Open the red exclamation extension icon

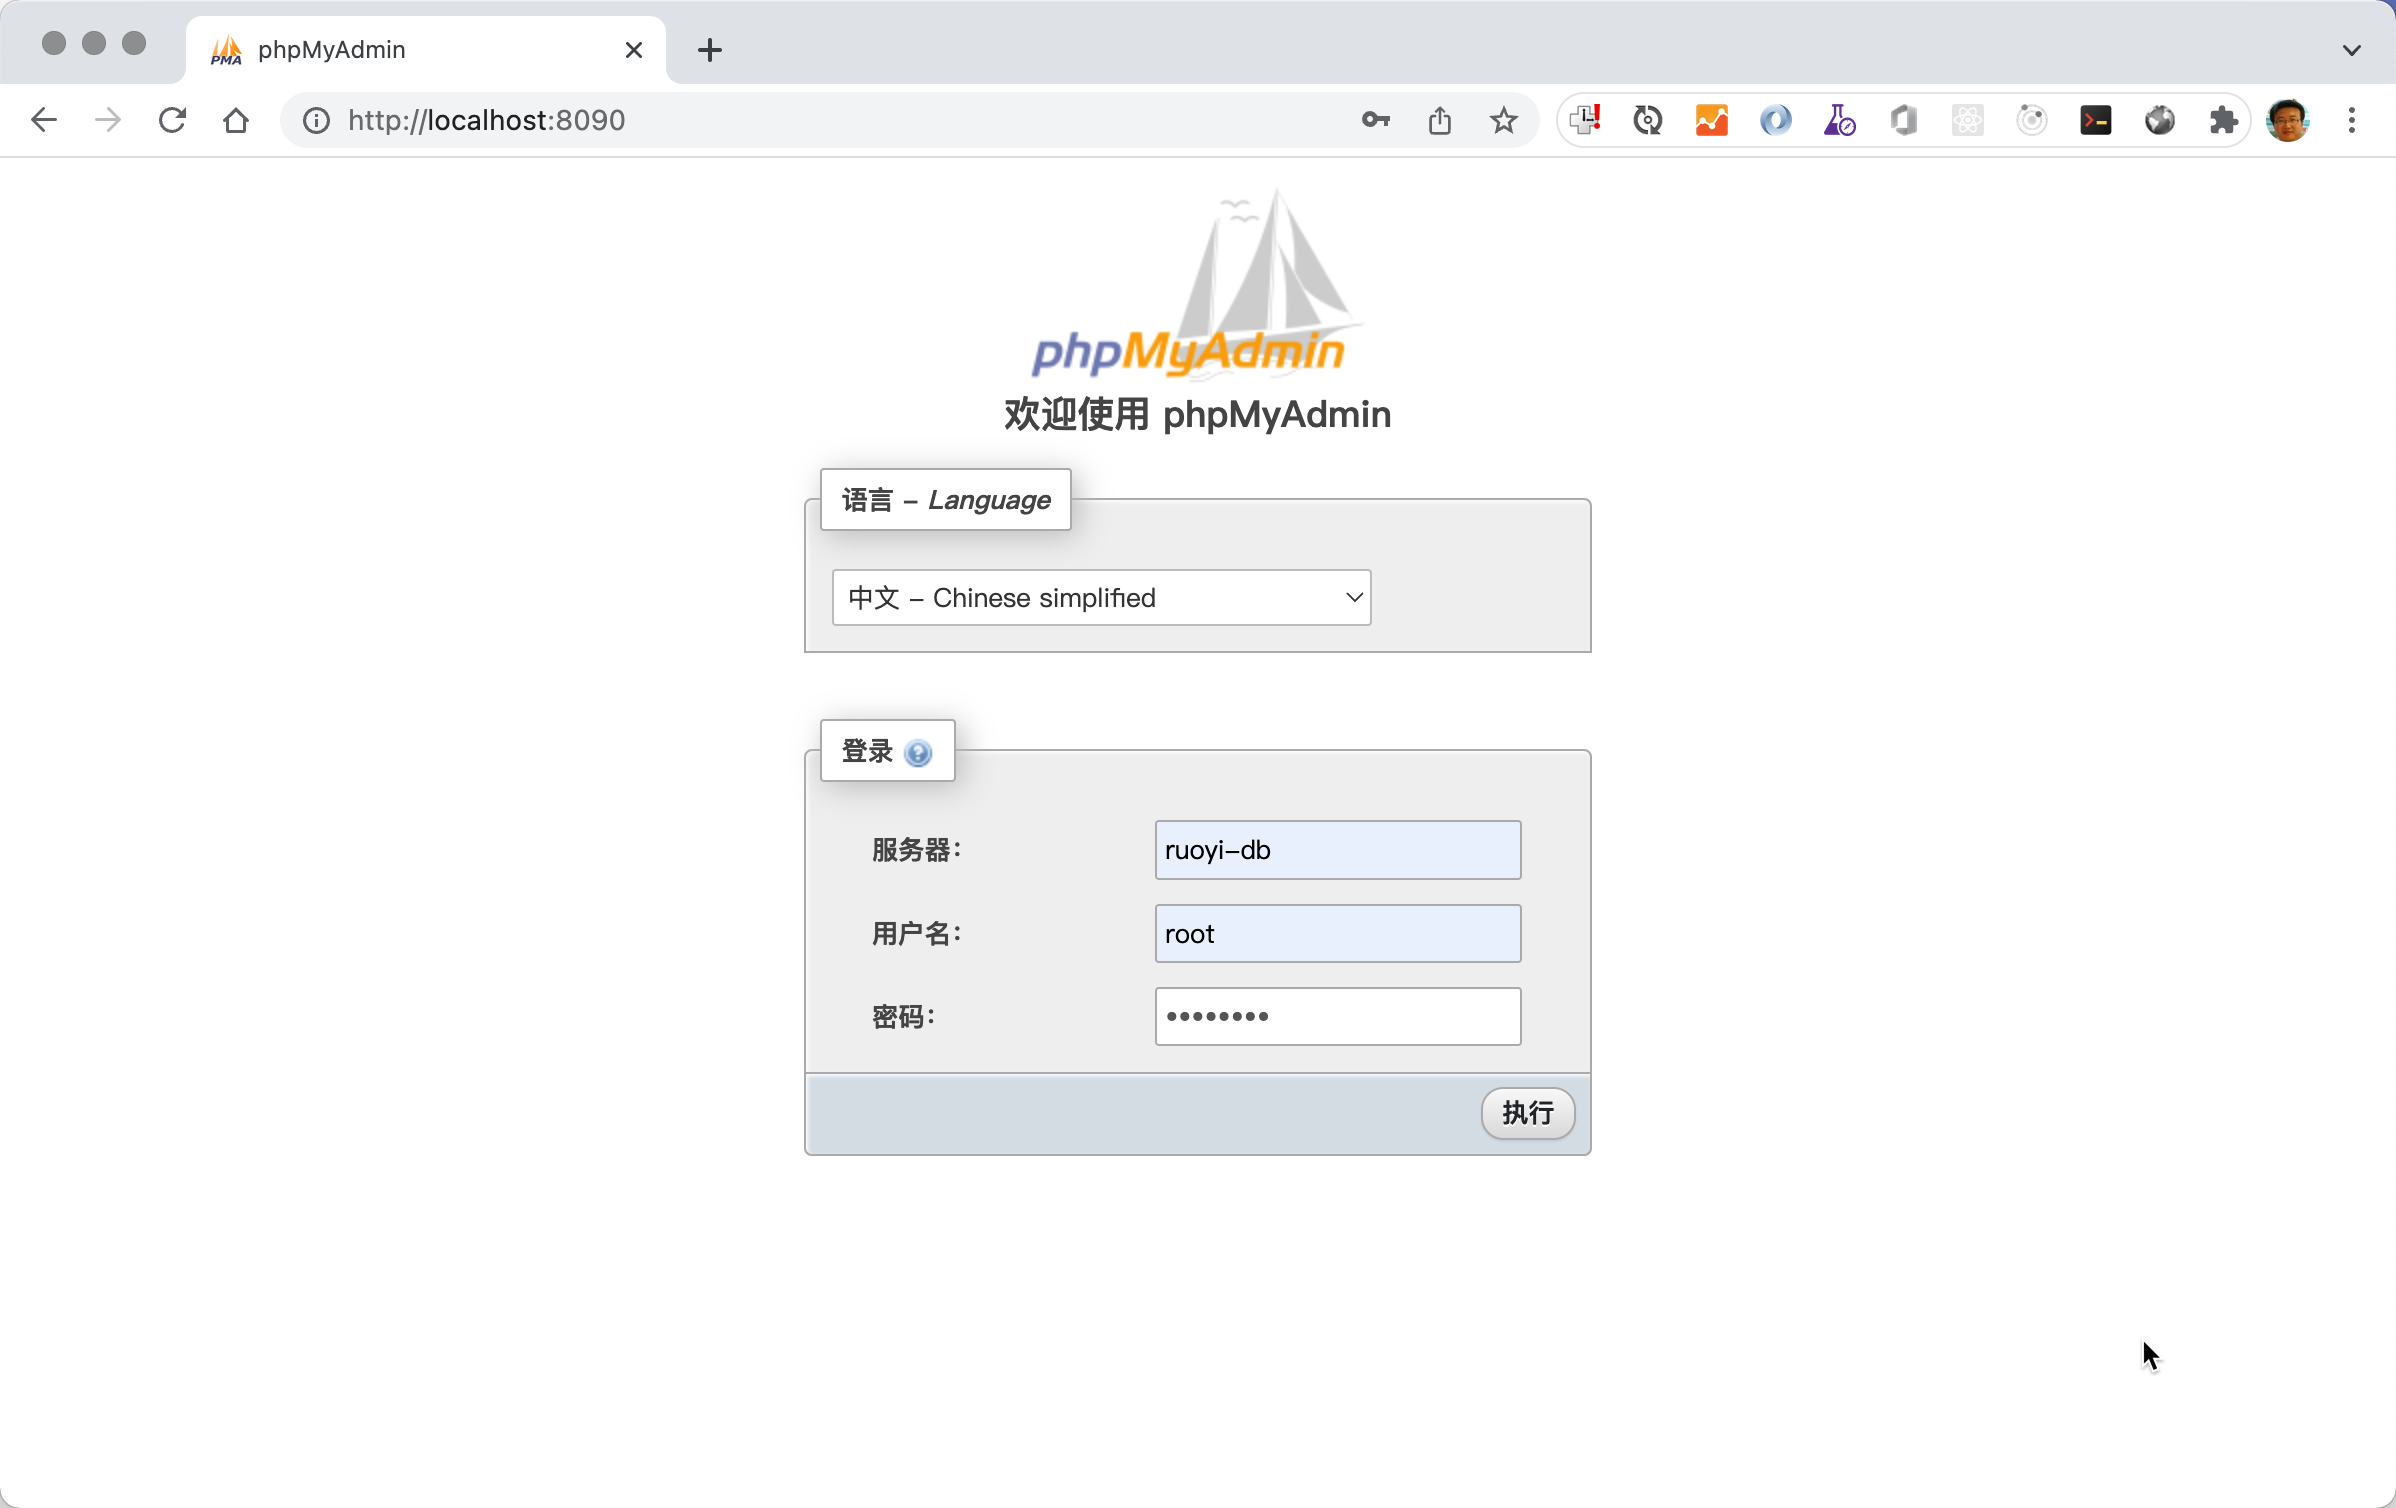(x=1585, y=120)
